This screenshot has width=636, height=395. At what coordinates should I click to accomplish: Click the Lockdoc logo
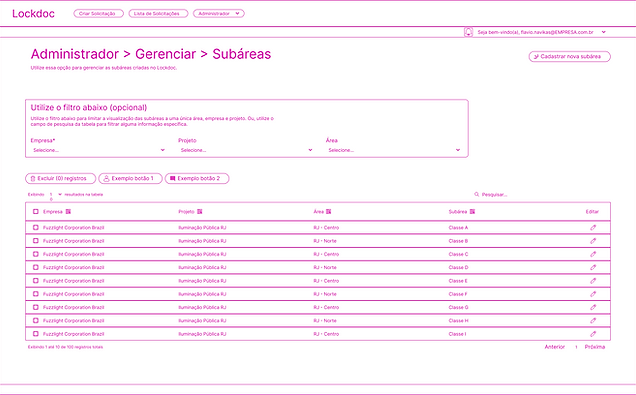click(x=33, y=13)
